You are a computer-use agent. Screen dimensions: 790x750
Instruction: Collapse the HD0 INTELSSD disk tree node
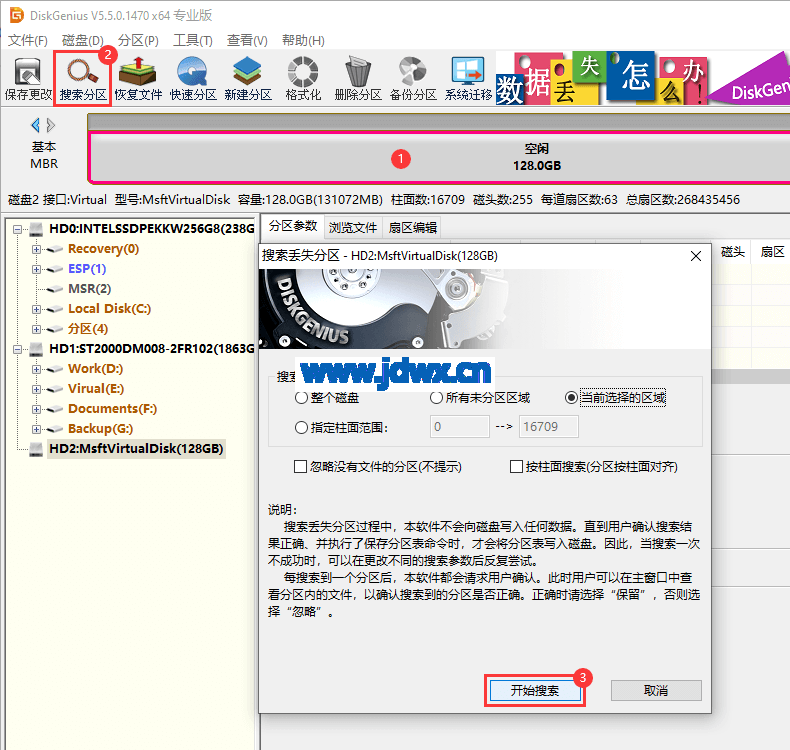(x=18, y=229)
